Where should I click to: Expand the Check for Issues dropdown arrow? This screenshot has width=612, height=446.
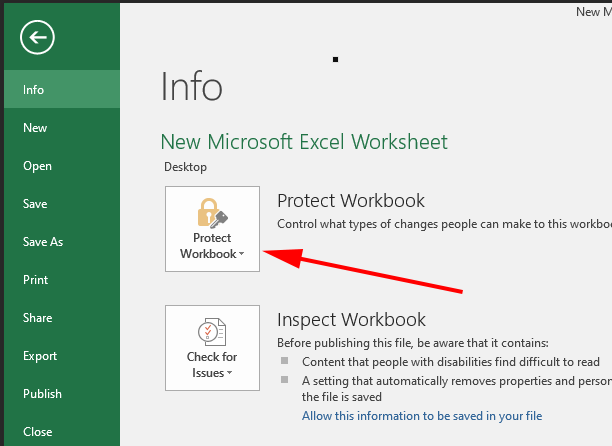(229, 374)
